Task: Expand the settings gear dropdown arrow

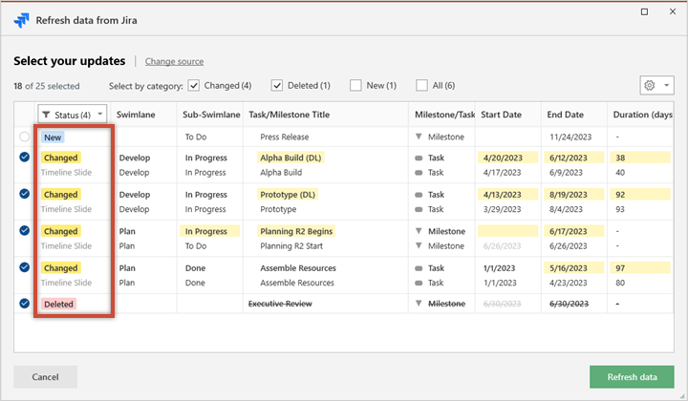Action: click(x=666, y=85)
